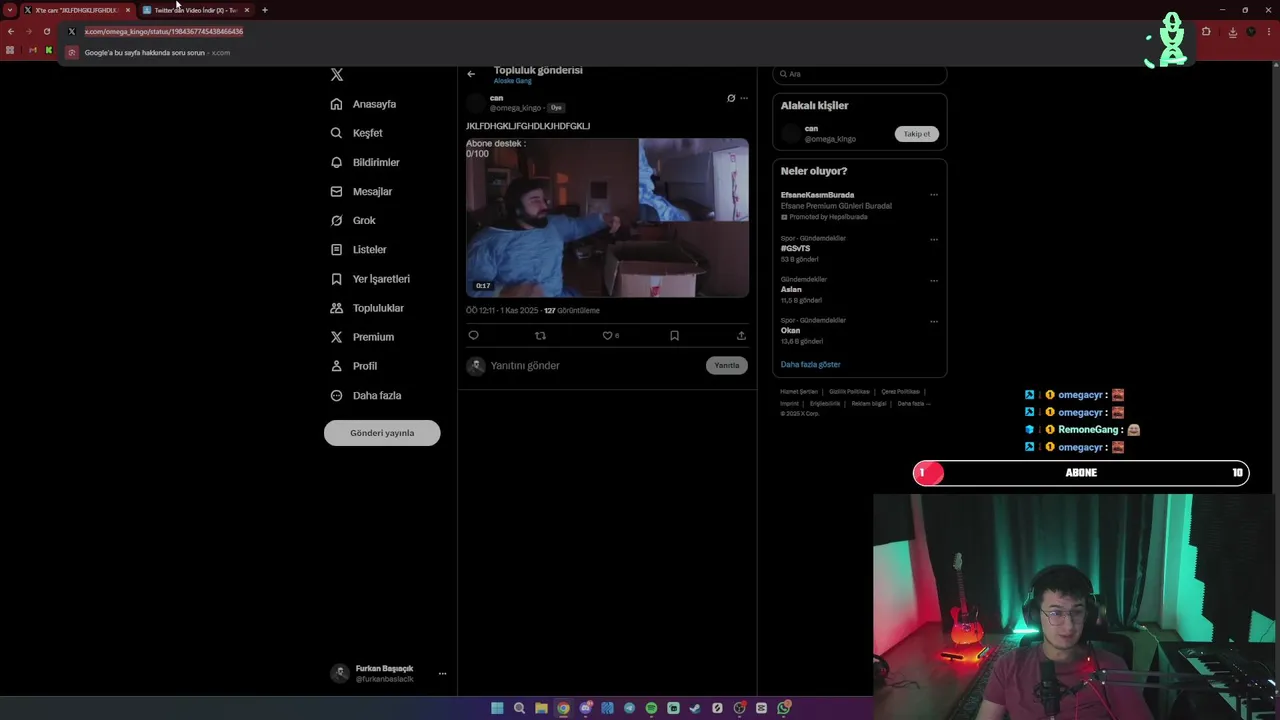Open the Gmail bookmark icon
This screenshot has height=720, width=1280.
(33, 50)
